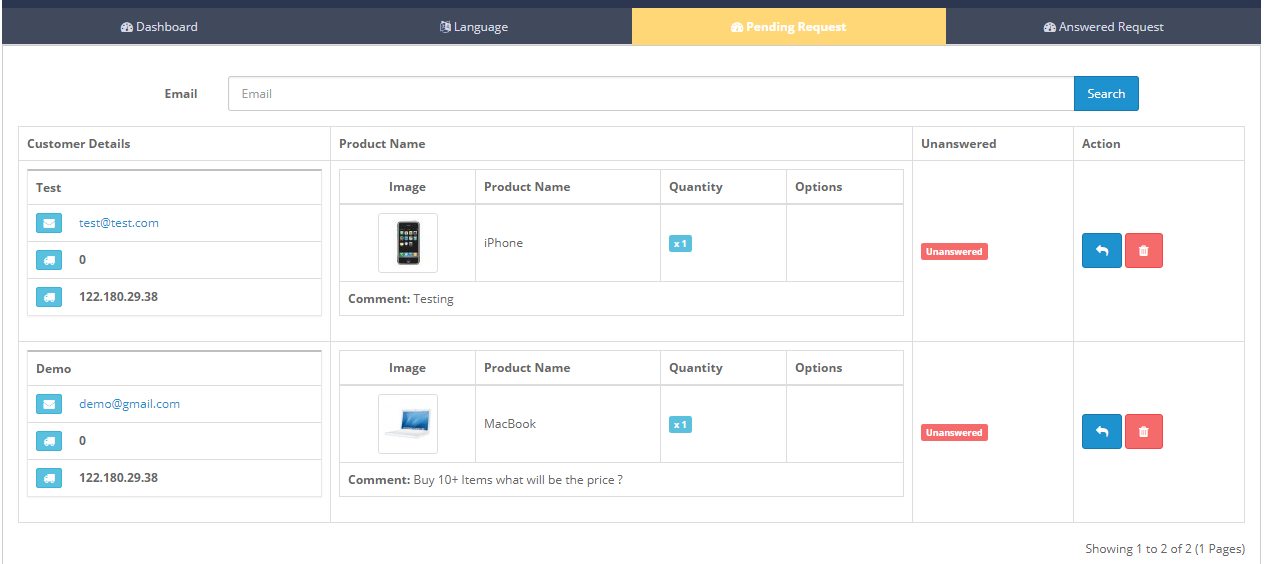Reply to the Demo customer's request

click(x=1102, y=432)
